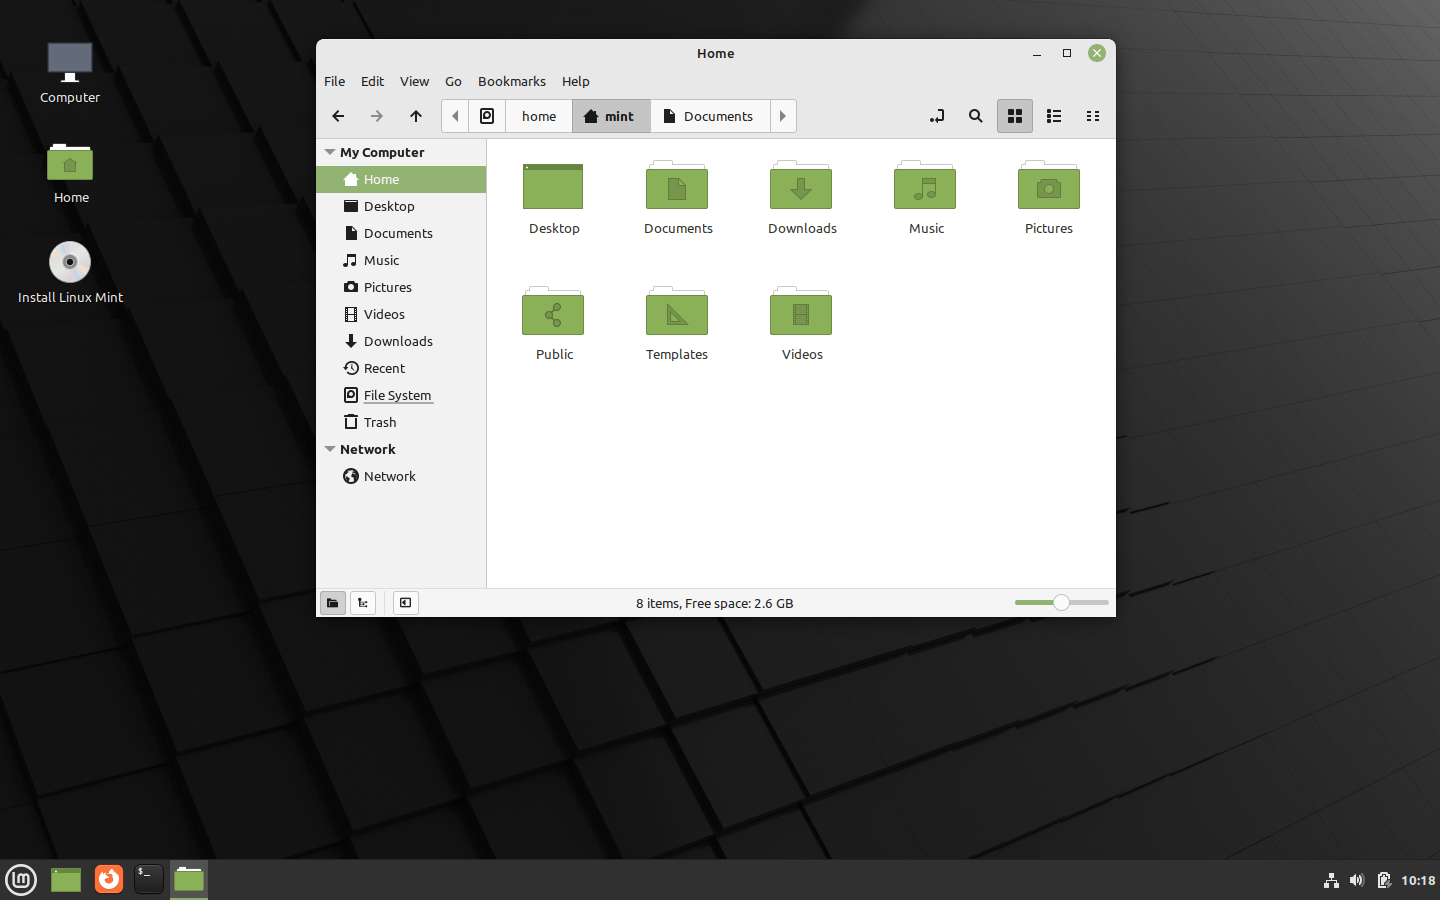This screenshot has height=900, width=1440.
Task: Navigate up one directory level
Action: (x=416, y=116)
